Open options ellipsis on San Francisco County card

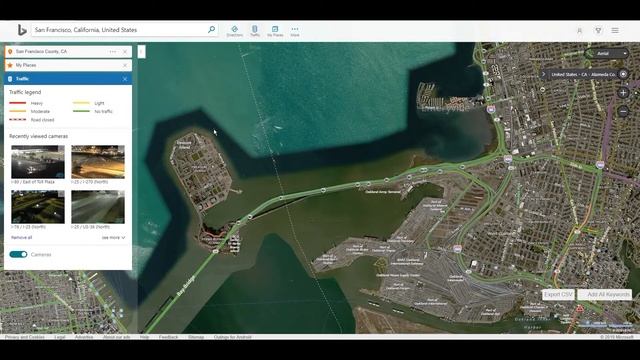pyautogui.click(x=113, y=51)
